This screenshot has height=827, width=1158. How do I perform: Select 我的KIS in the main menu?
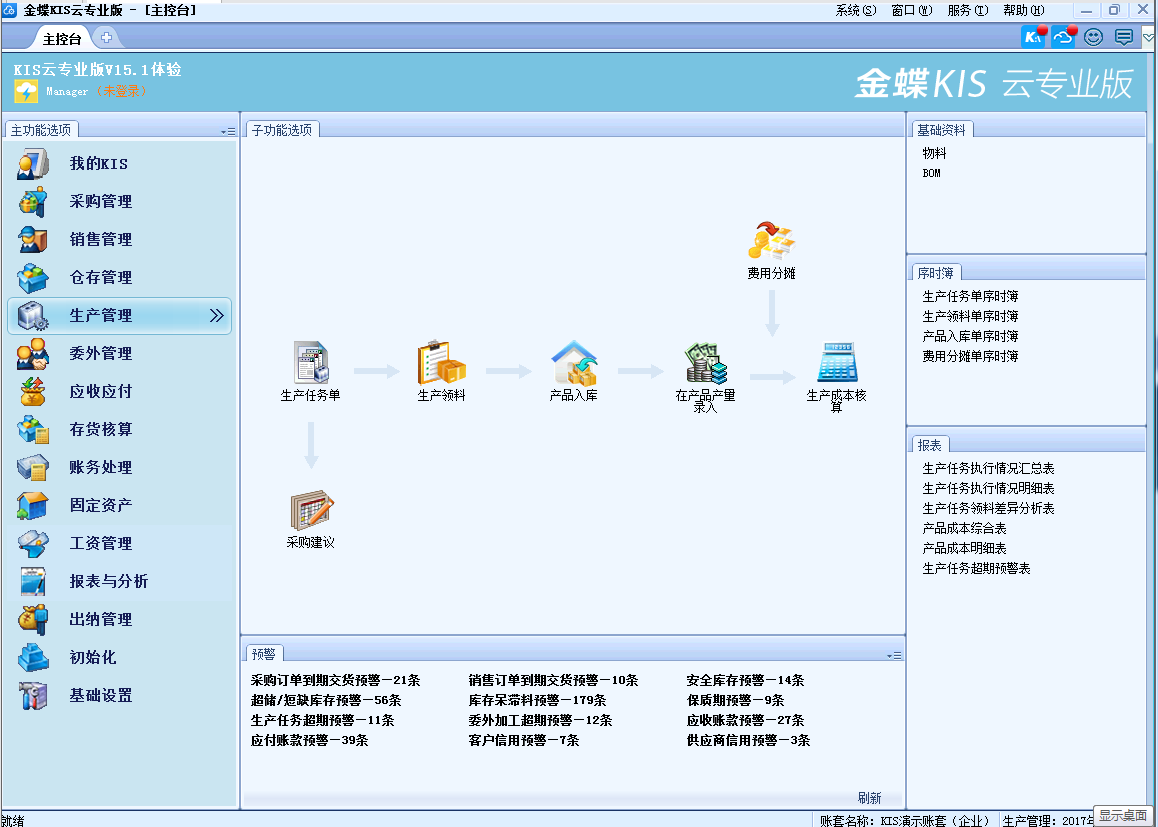tap(98, 163)
